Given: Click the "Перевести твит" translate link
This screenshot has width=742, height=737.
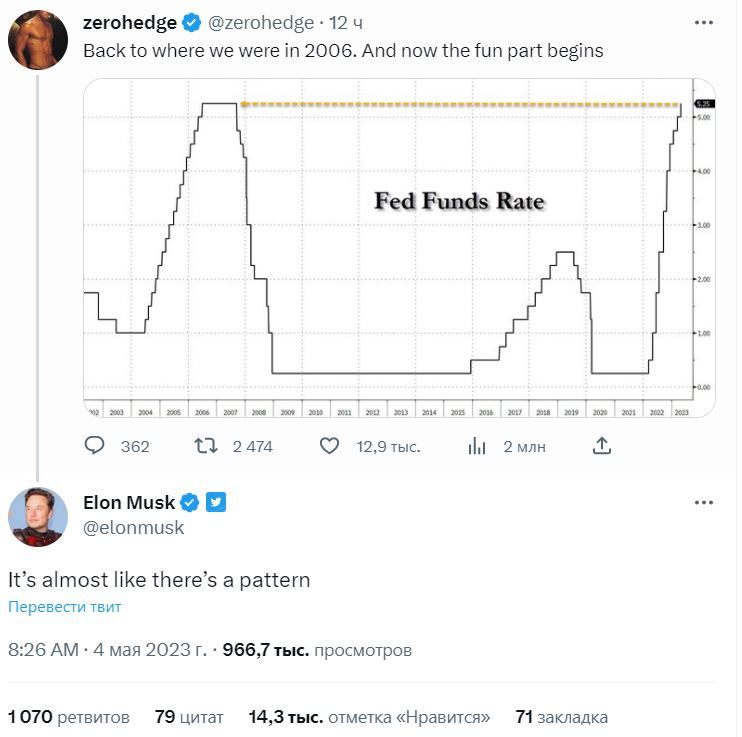Looking at the screenshot, I should pyautogui.click(x=65, y=607).
